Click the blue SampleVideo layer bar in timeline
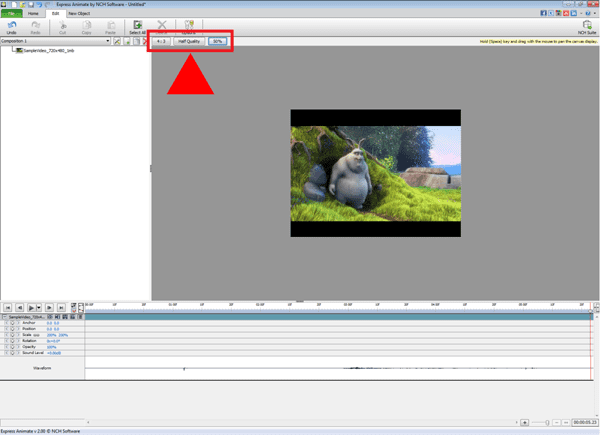Screen dimensions: 600x435 (339, 317)
